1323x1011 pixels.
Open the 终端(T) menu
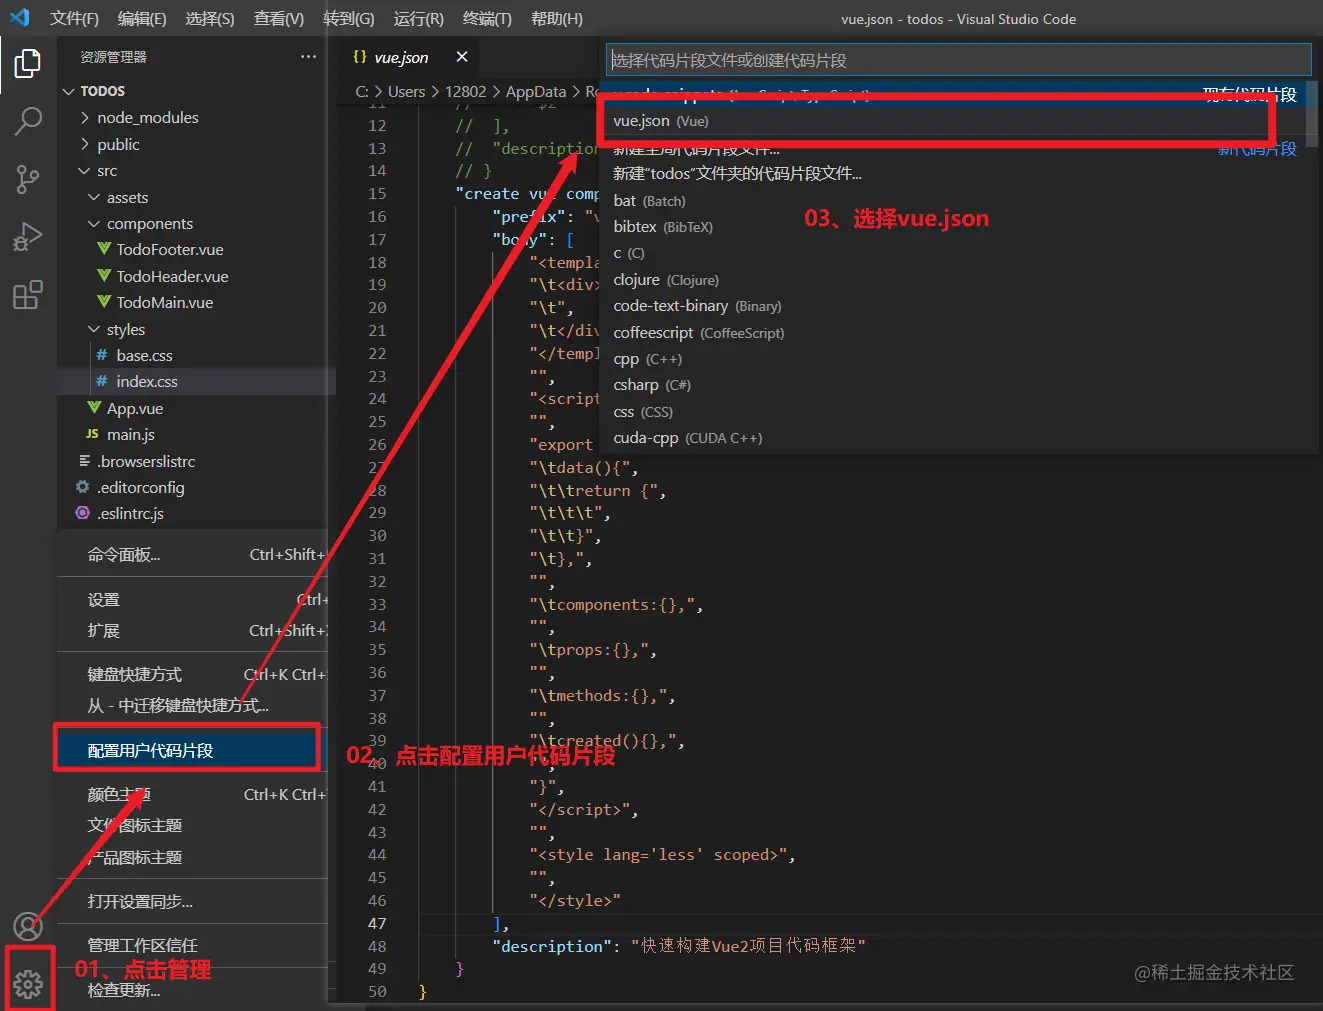coord(487,19)
